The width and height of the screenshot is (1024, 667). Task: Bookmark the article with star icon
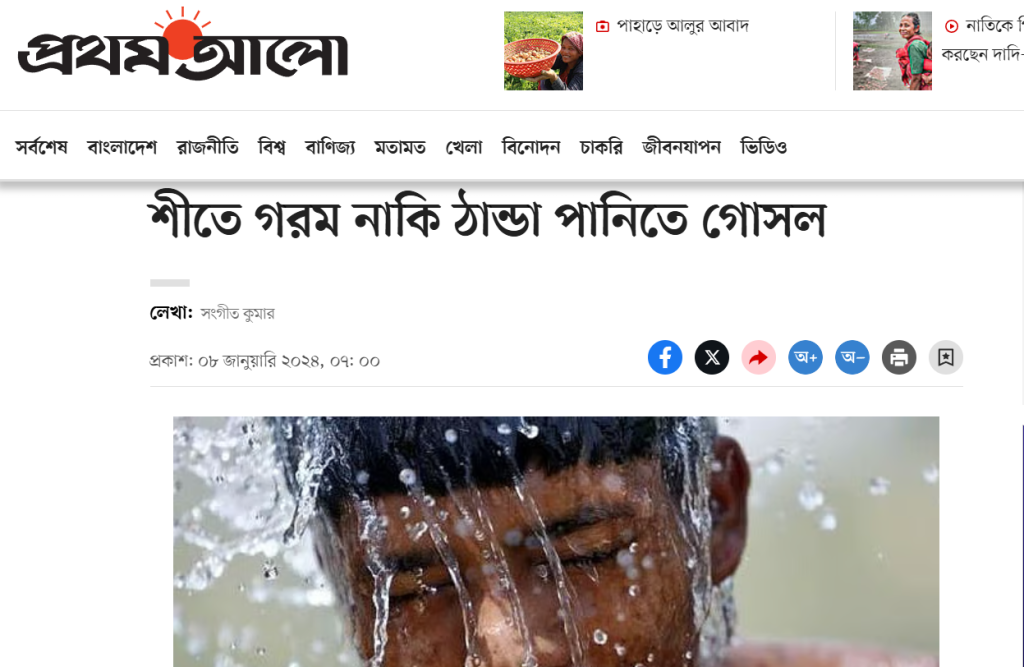pyautogui.click(x=946, y=357)
